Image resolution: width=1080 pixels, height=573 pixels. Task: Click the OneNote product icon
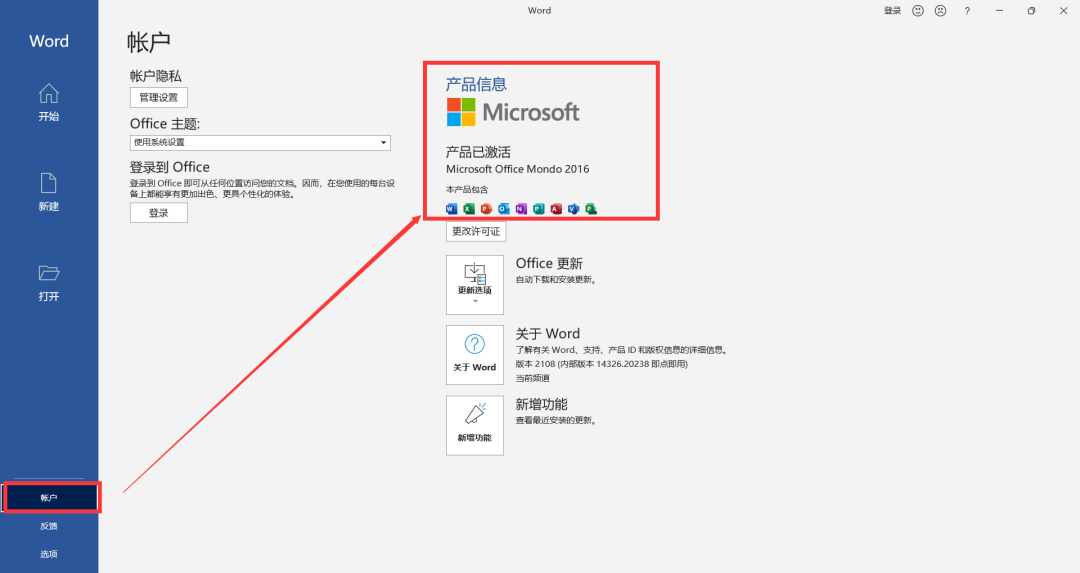[521, 209]
